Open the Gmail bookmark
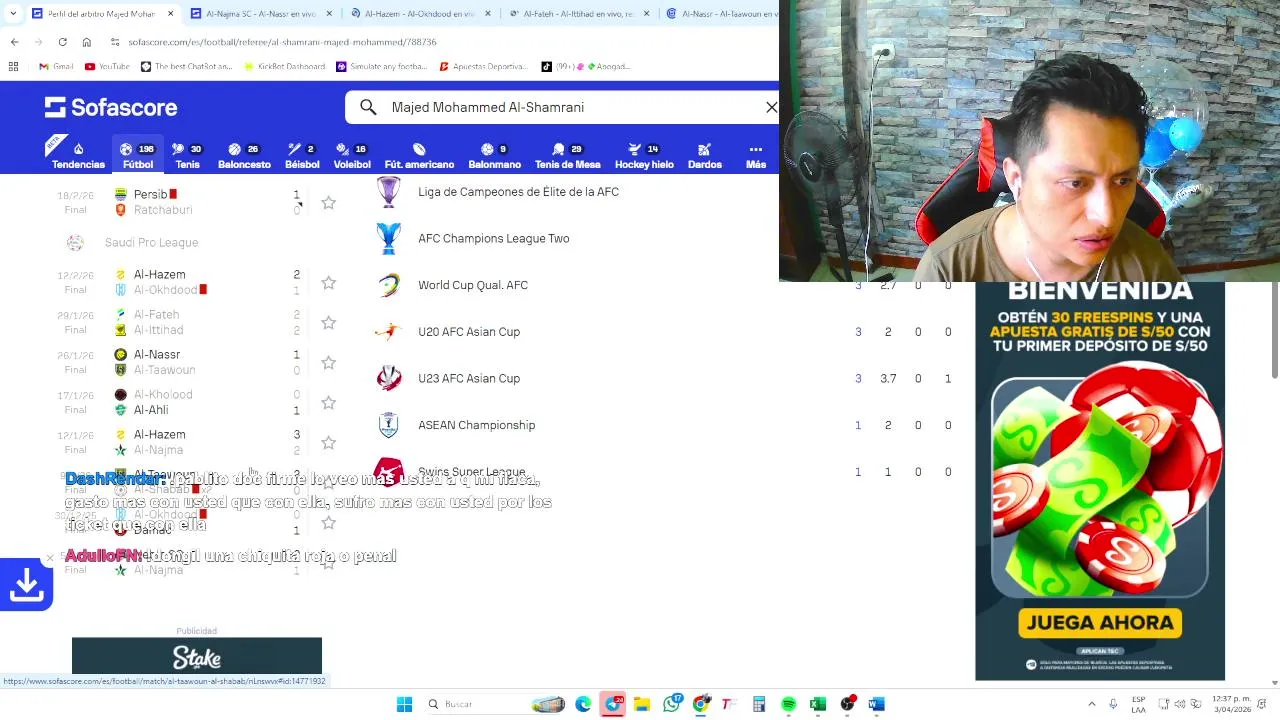This screenshot has width=1280, height=720. point(56,66)
